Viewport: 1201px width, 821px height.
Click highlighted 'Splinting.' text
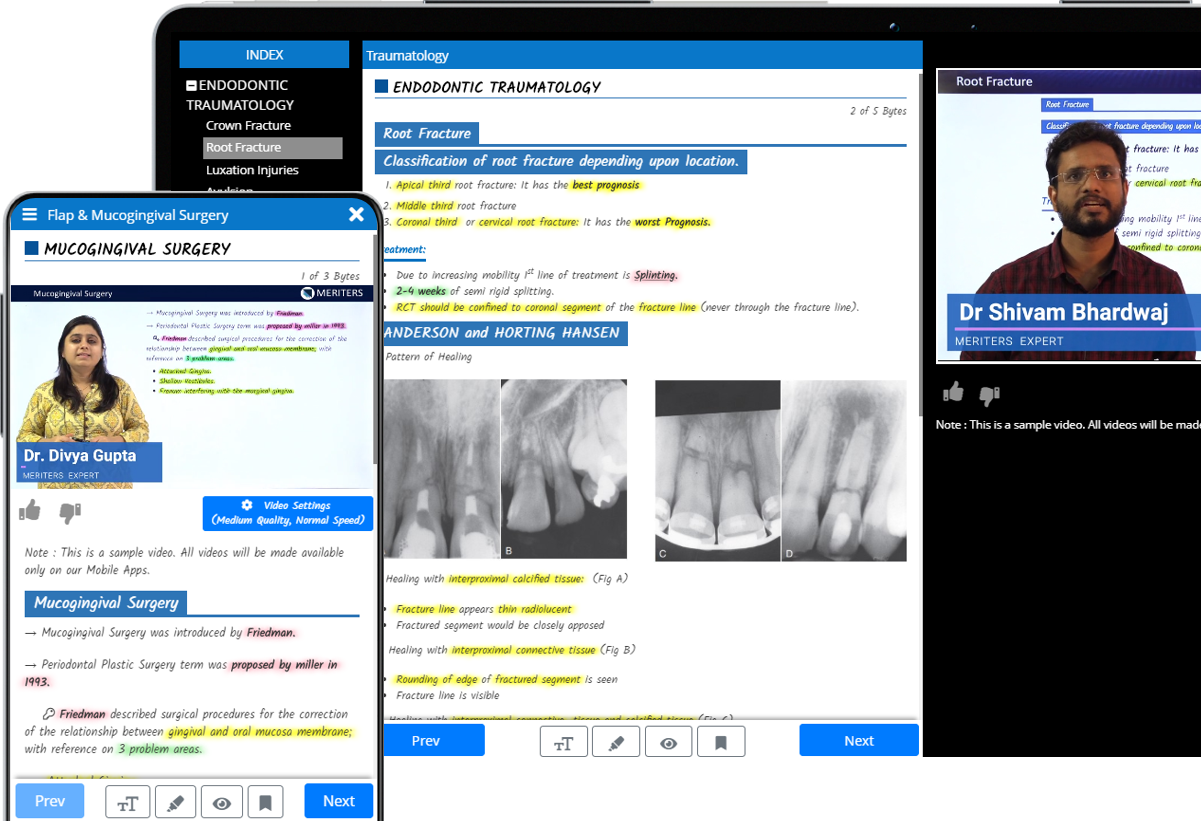656,275
